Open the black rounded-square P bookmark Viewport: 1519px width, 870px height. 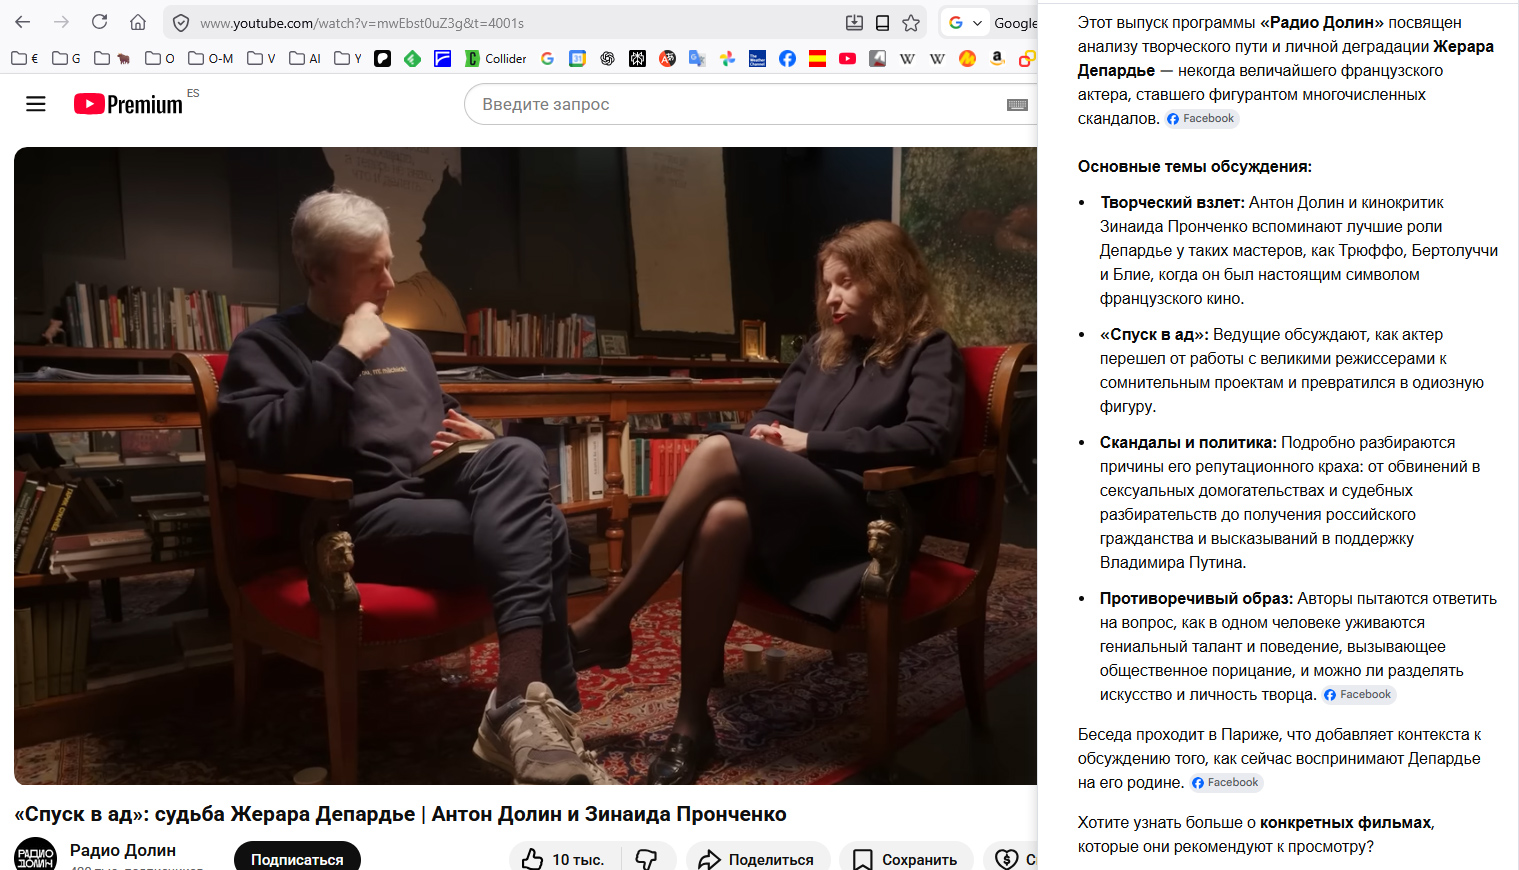[x=382, y=58]
